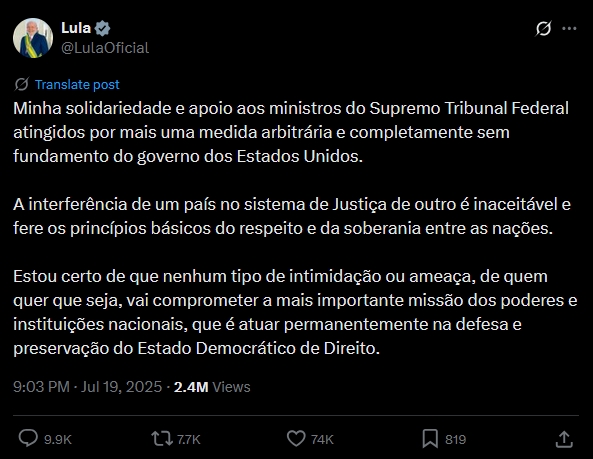The height and width of the screenshot is (459, 593).
Task: Open Grok icon at top right
Action: click(x=543, y=28)
